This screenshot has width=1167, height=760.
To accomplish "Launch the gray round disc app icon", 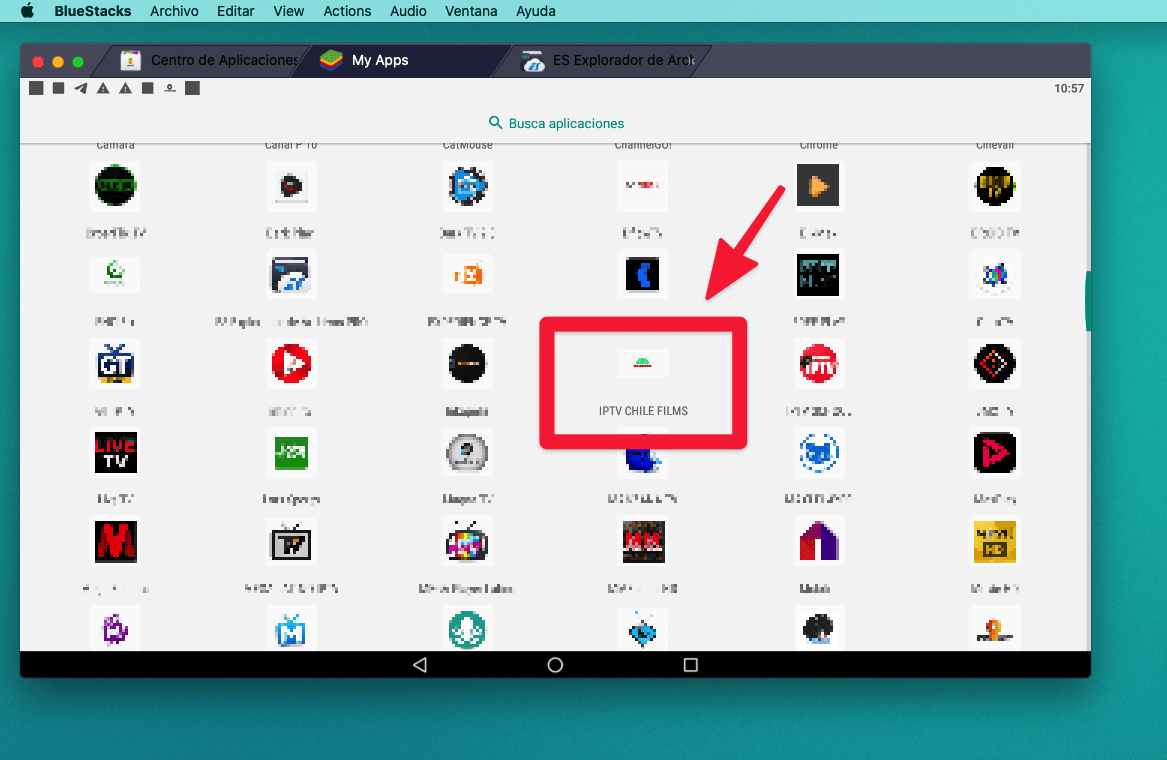I will tap(467, 453).
